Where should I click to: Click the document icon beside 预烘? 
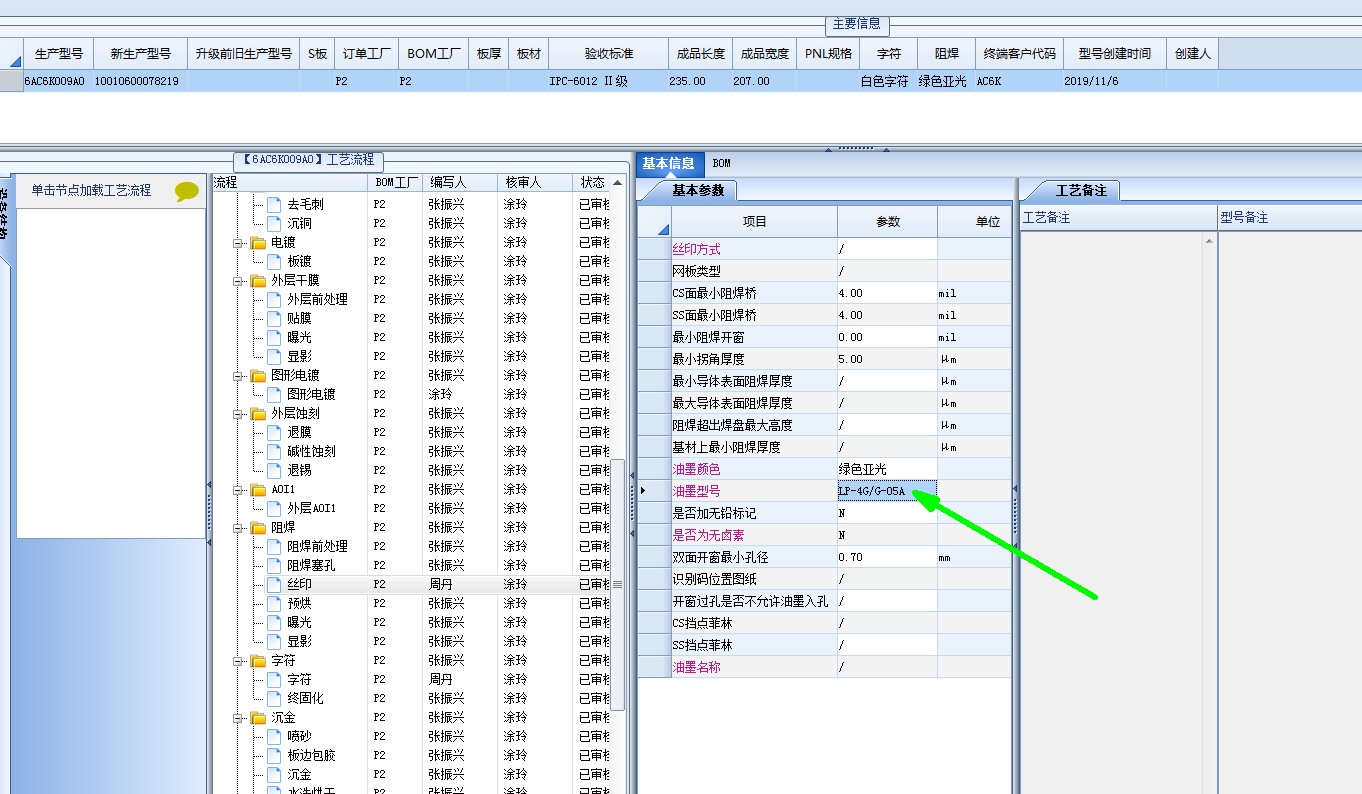[274, 603]
